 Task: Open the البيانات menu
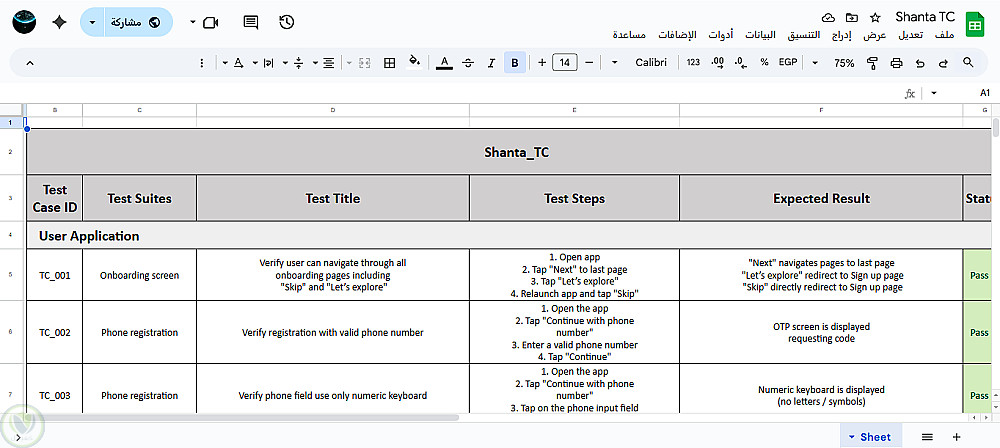coord(760,34)
